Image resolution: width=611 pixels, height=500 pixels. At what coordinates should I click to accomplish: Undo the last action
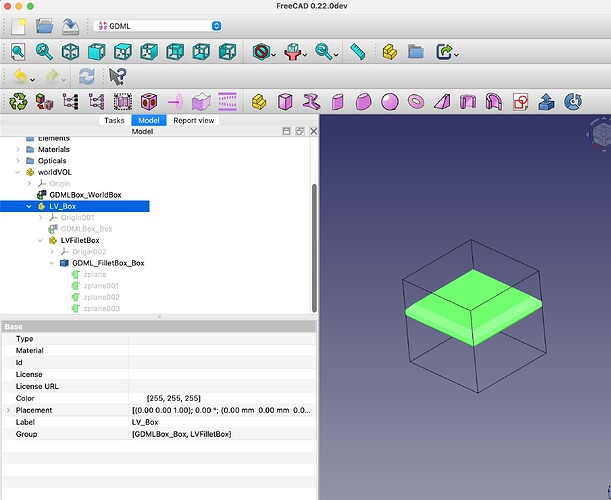pos(20,76)
